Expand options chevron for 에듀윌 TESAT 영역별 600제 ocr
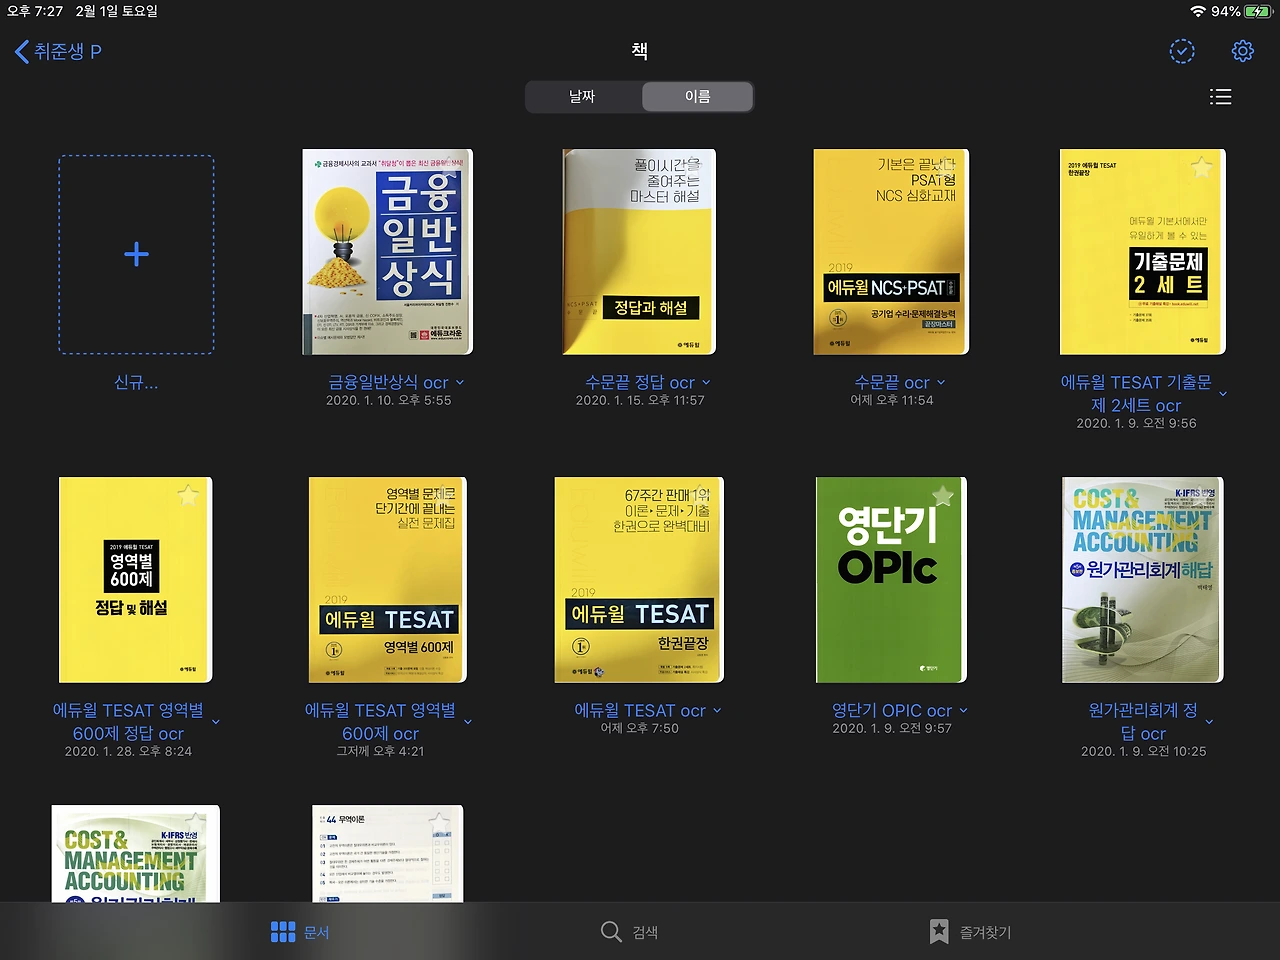 (x=468, y=722)
